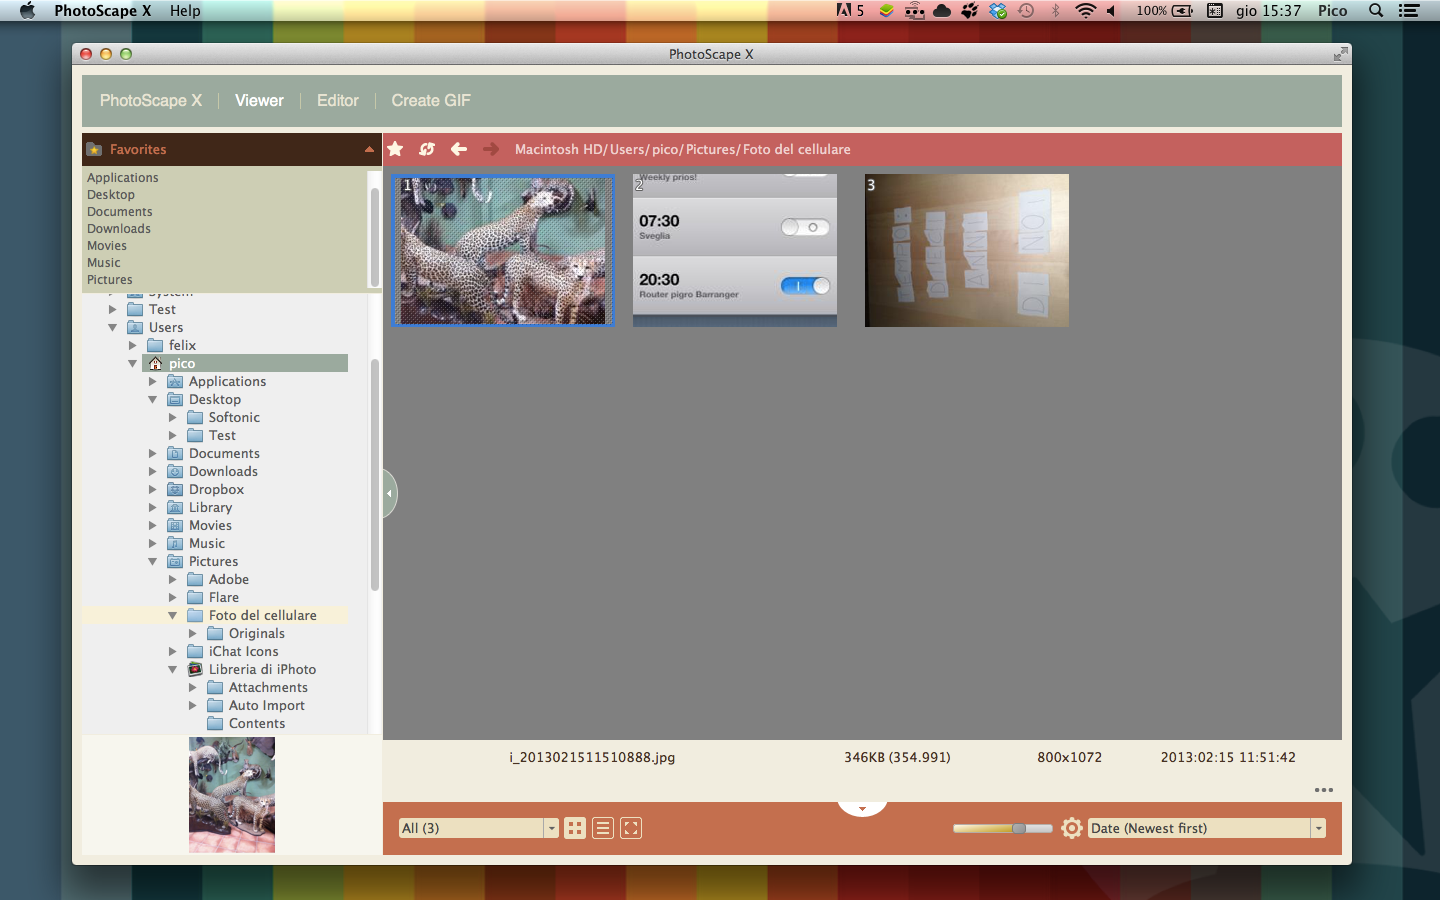Screen dimensions: 1440x900
Task: Collapse the Favorites panel arrow
Action: pos(369,149)
